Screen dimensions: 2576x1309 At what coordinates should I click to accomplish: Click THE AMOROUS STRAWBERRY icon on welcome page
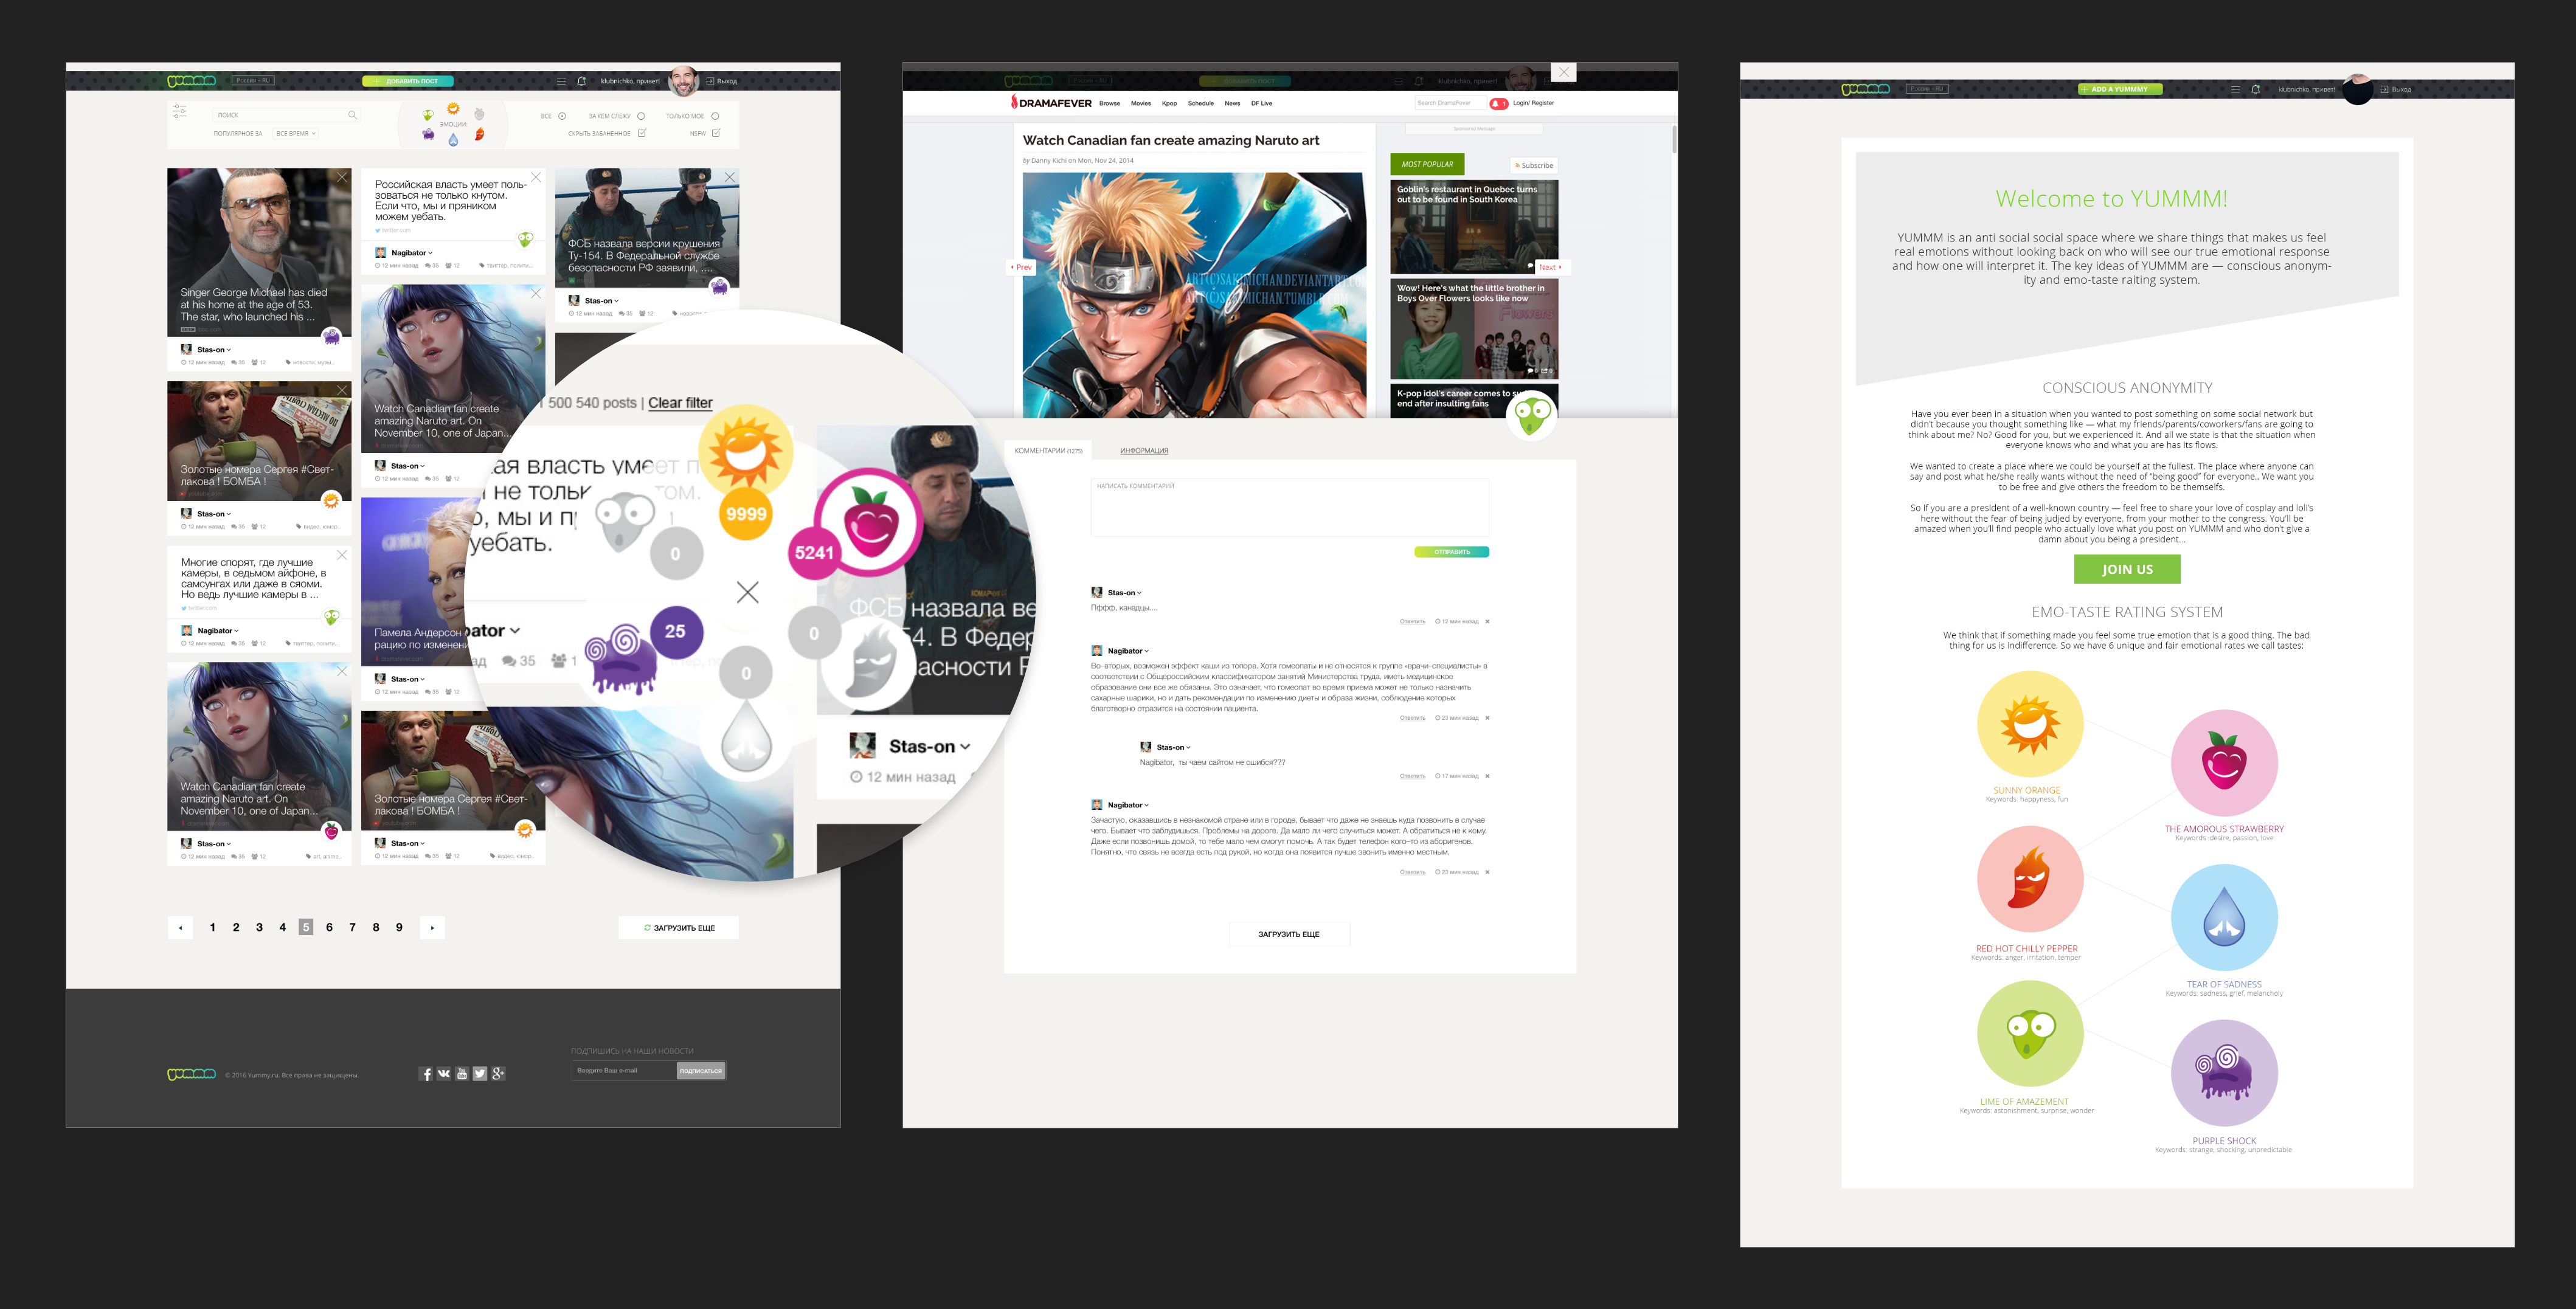[2224, 763]
